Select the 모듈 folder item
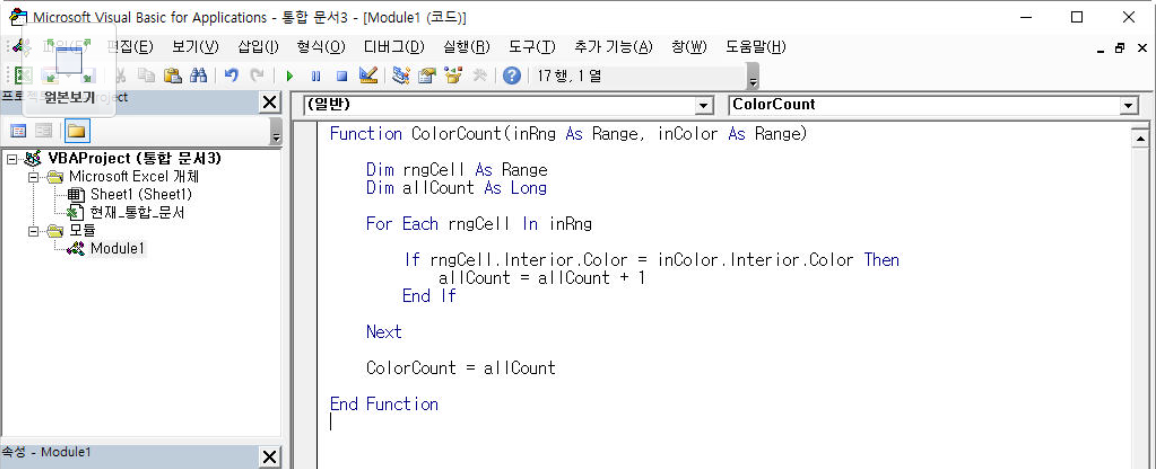Image resolution: width=1156 pixels, height=469 pixels. (x=82, y=231)
